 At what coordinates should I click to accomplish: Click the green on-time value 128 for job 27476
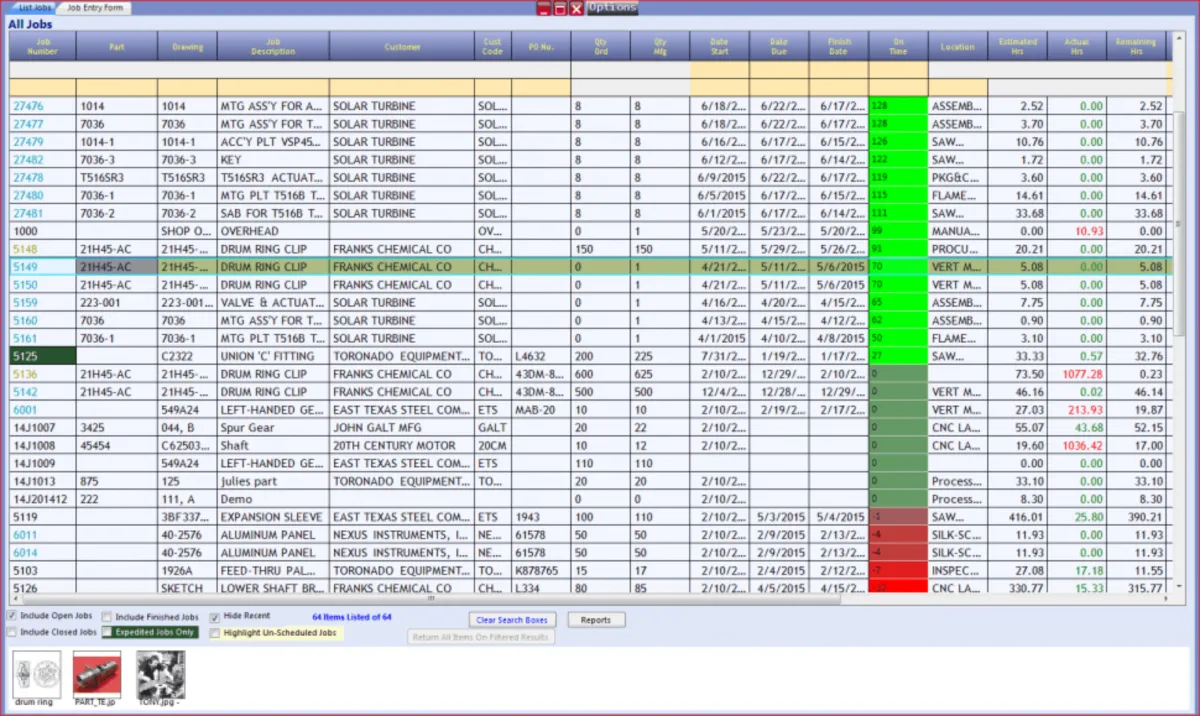click(x=898, y=106)
